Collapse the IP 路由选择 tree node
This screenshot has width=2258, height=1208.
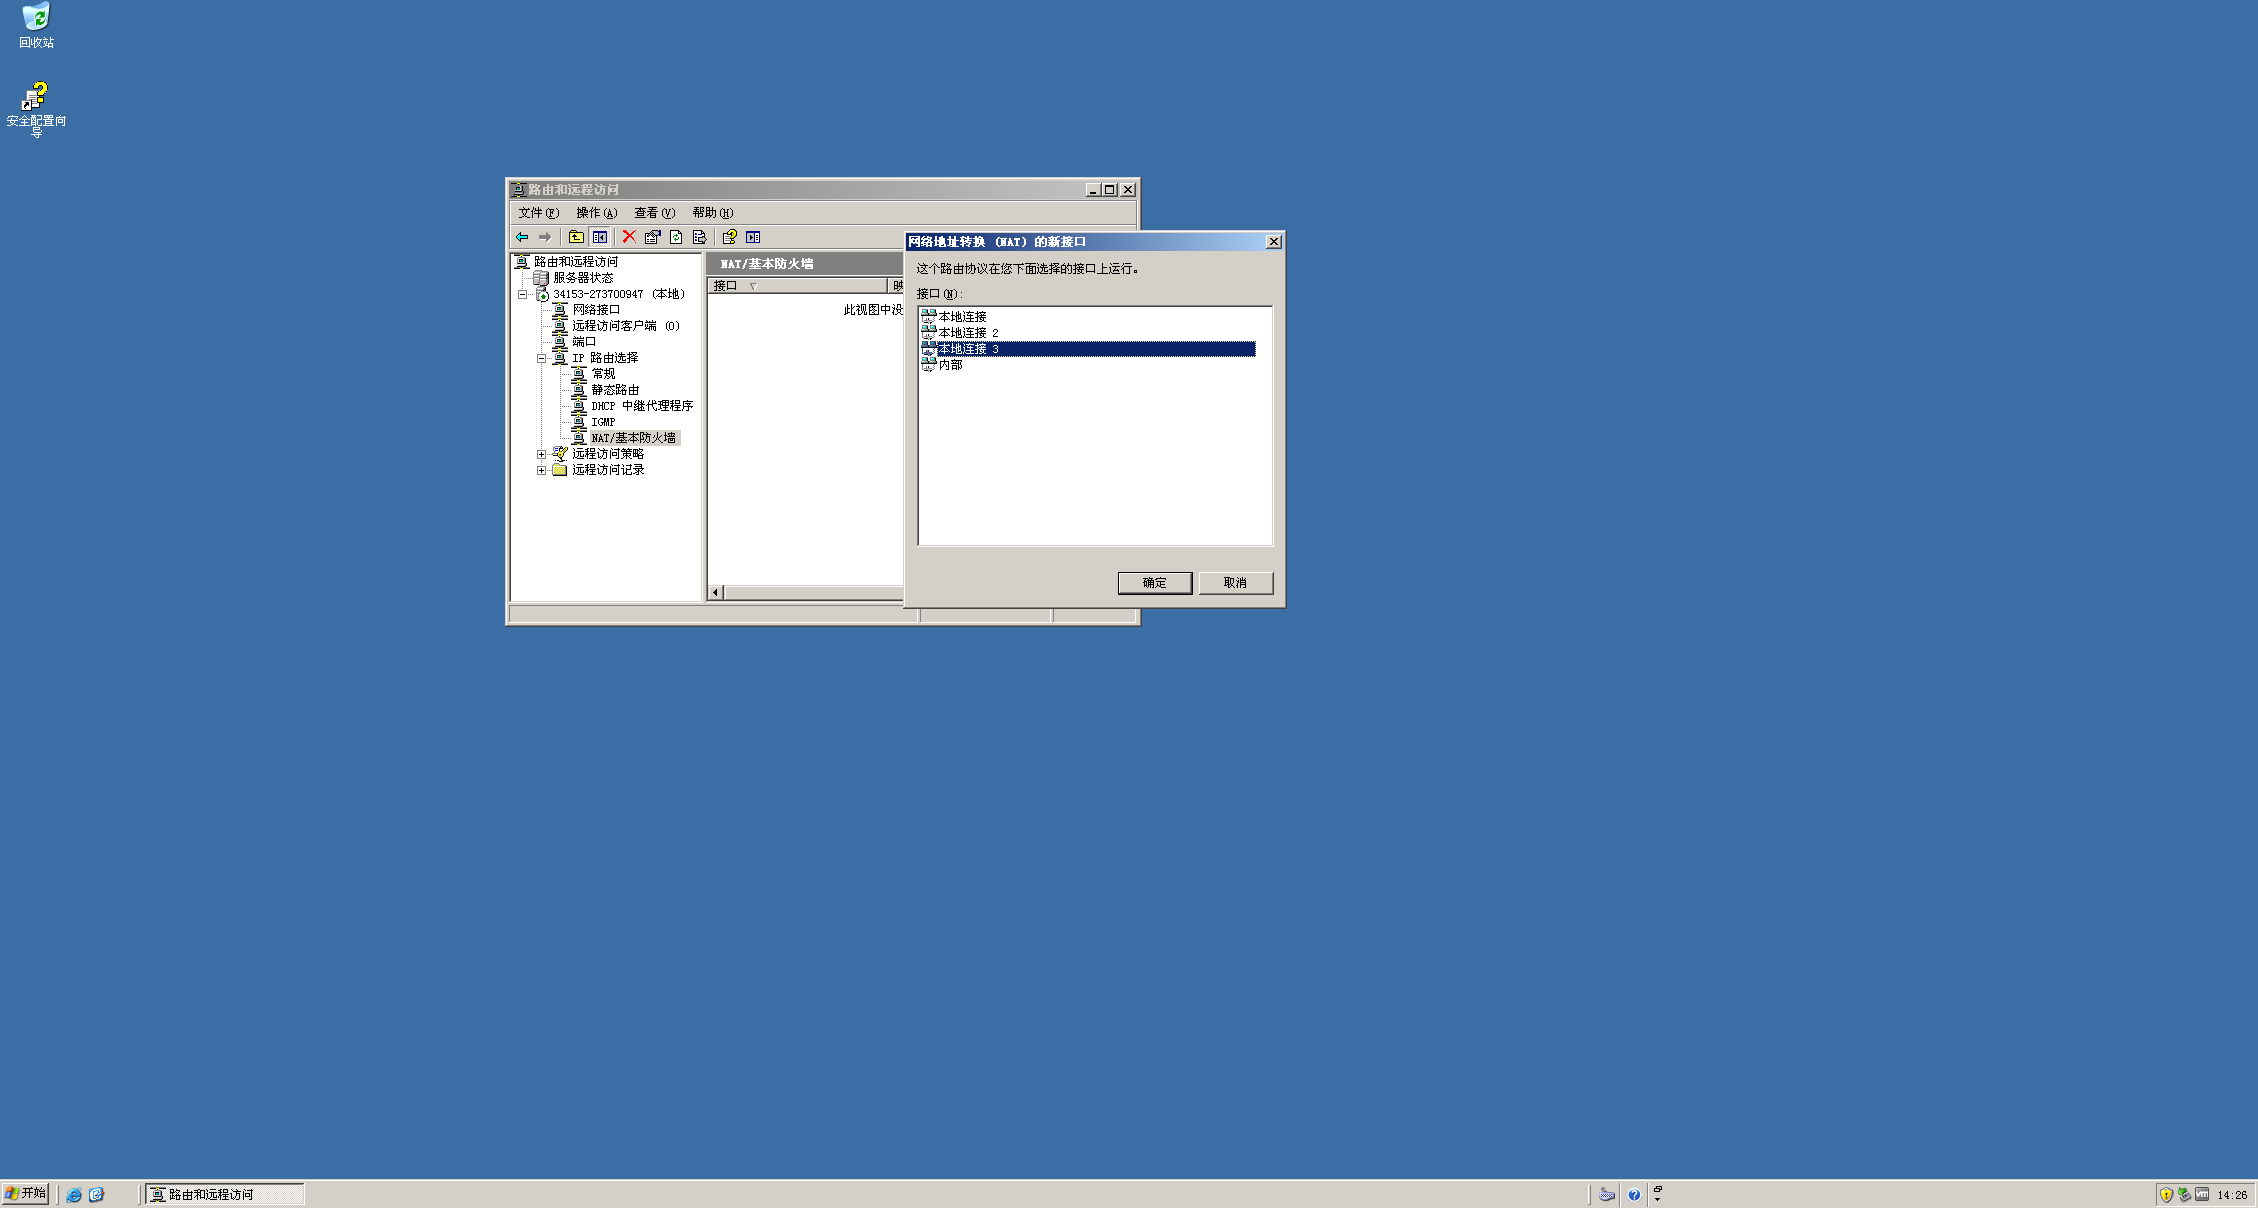pyautogui.click(x=541, y=358)
